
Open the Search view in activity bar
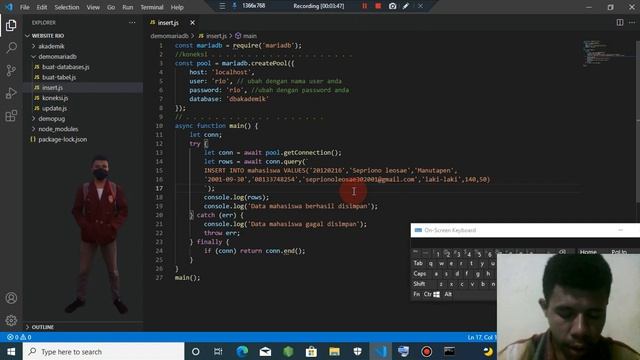[x=11, y=48]
